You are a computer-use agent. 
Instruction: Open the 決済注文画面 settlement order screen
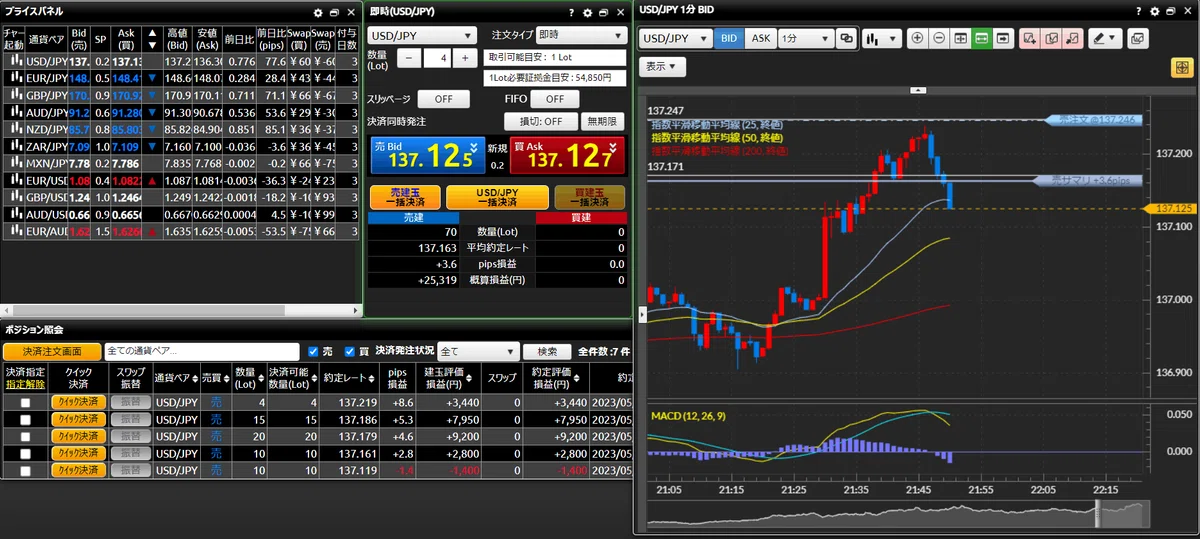52,351
